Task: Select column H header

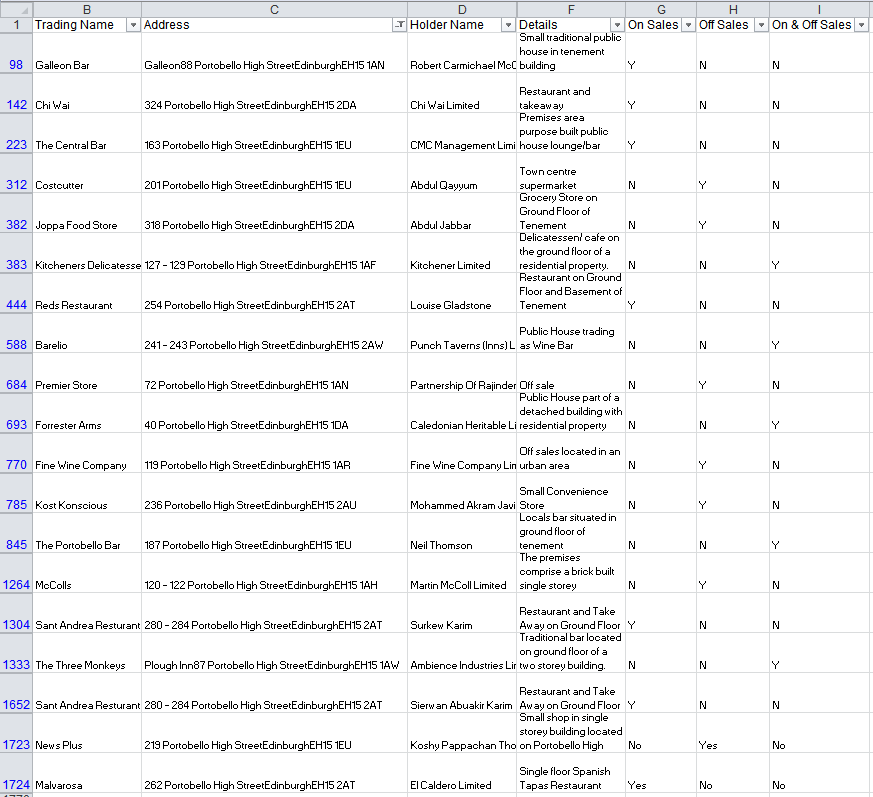Action: (x=733, y=9)
